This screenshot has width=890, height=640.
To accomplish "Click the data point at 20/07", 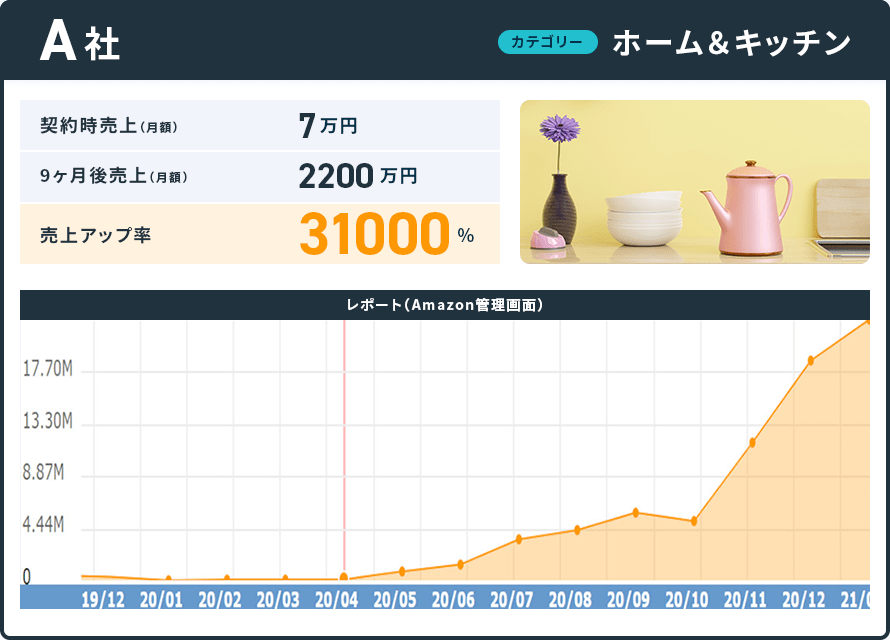I will tap(519, 539).
